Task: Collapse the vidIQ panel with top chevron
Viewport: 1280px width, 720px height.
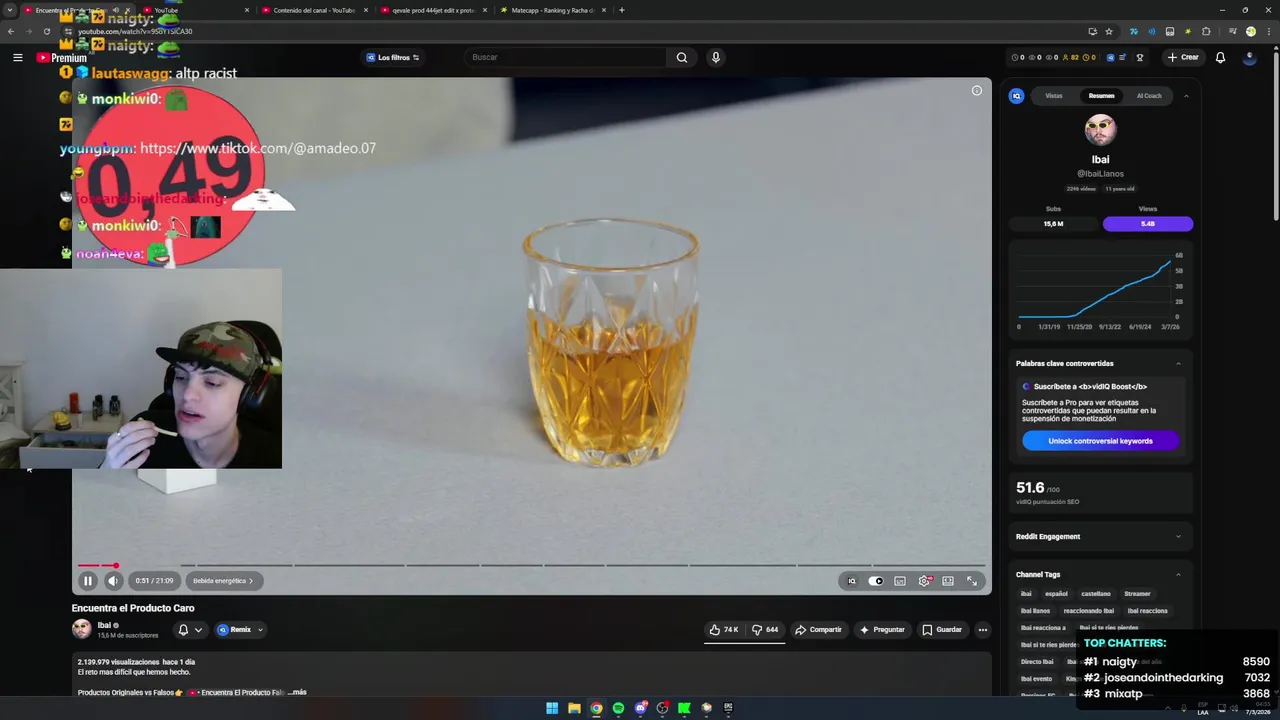Action: coord(1186,96)
